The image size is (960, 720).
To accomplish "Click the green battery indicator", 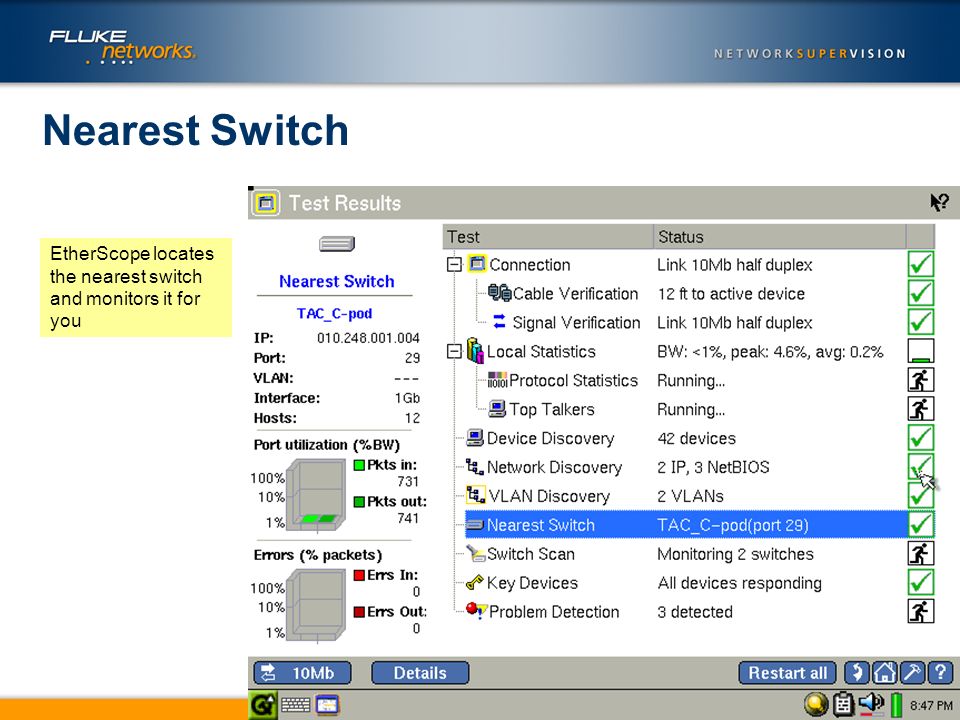I will tap(896, 705).
